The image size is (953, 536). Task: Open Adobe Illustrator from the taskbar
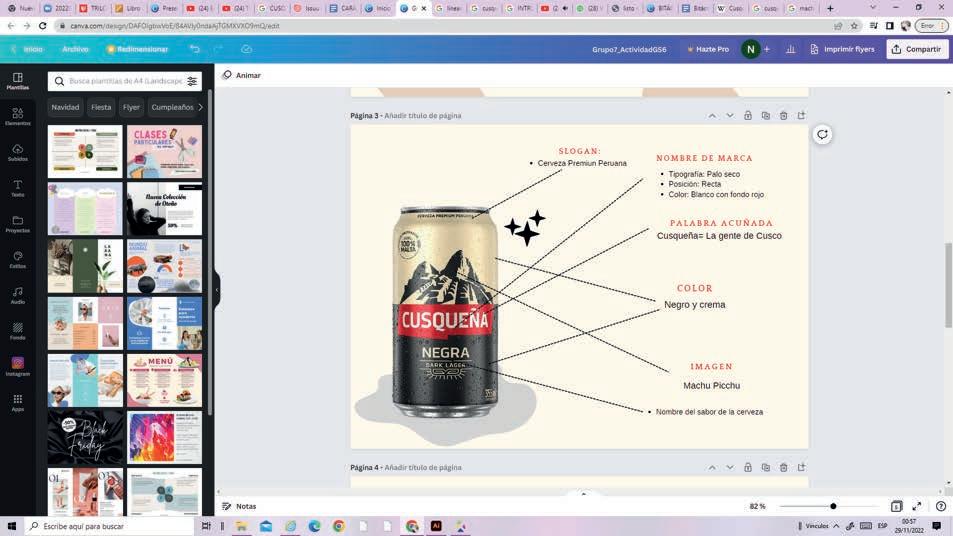(x=436, y=526)
